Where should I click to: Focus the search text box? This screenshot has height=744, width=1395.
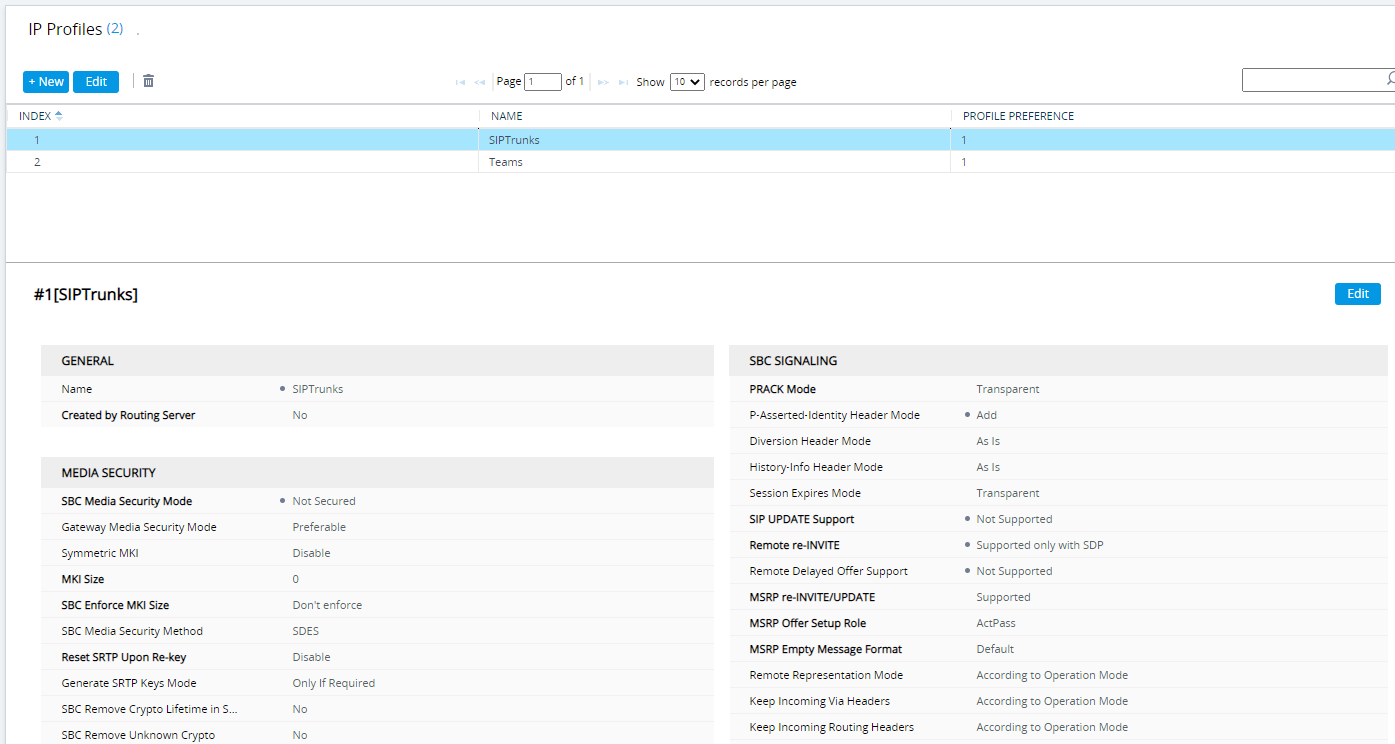click(x=1310, y=80)
